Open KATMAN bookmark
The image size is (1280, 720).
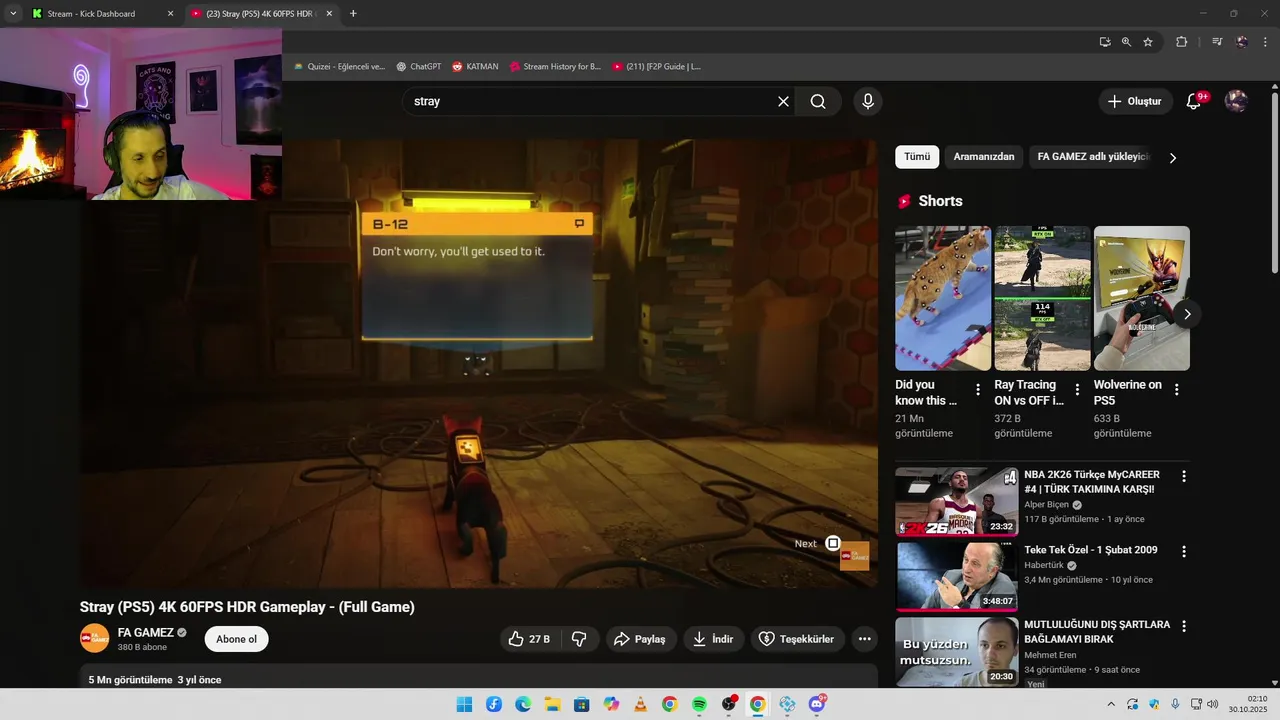(x=475, y=66)
